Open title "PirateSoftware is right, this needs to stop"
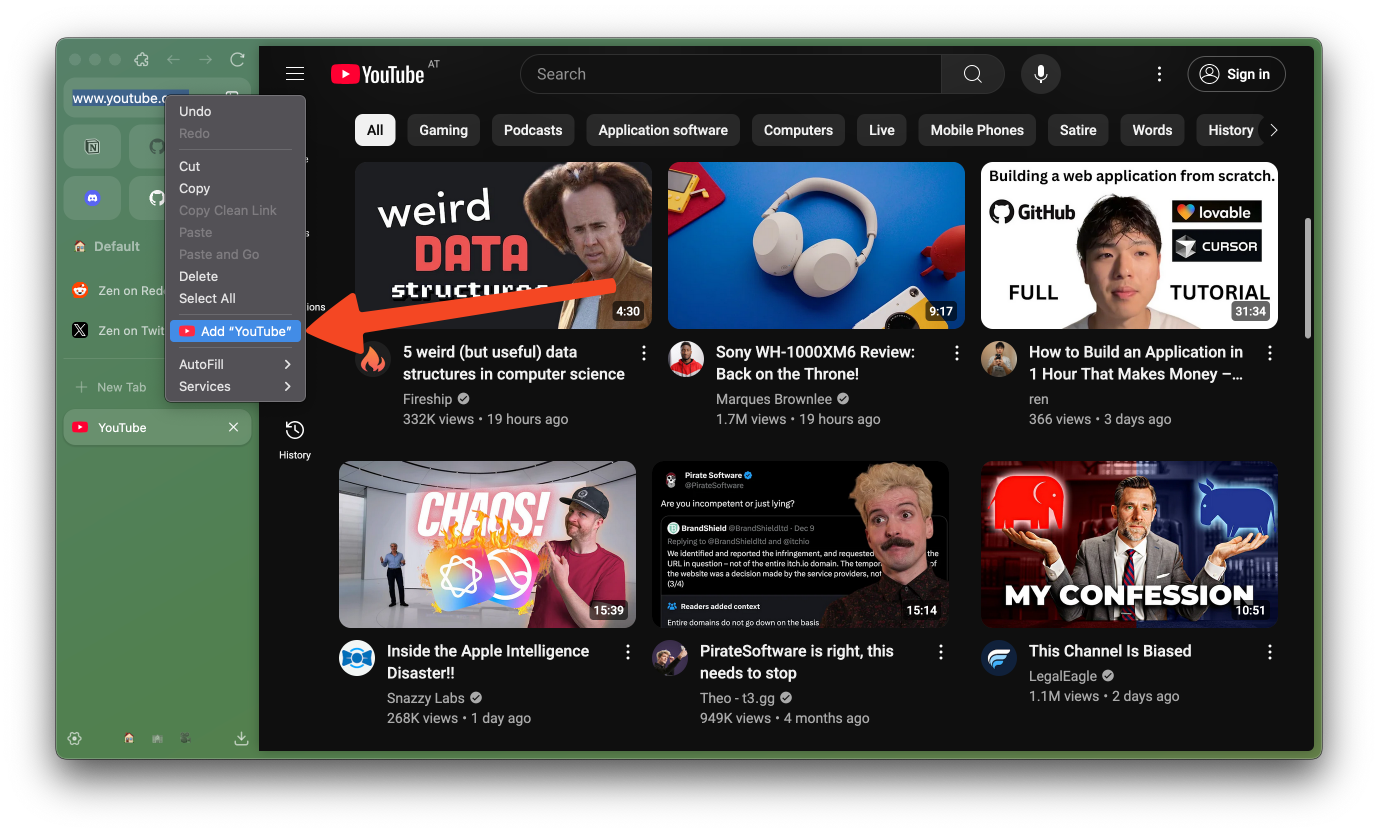1378x833 pixels. tap(797, 662)
